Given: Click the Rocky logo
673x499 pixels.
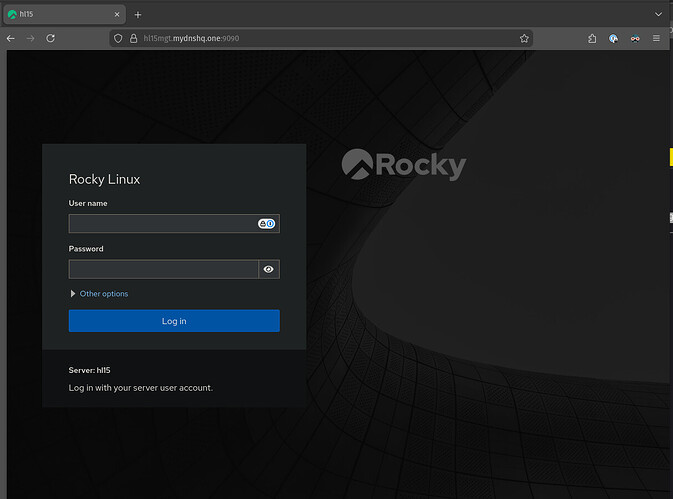Looking at the screenshot, I should 404,165.
